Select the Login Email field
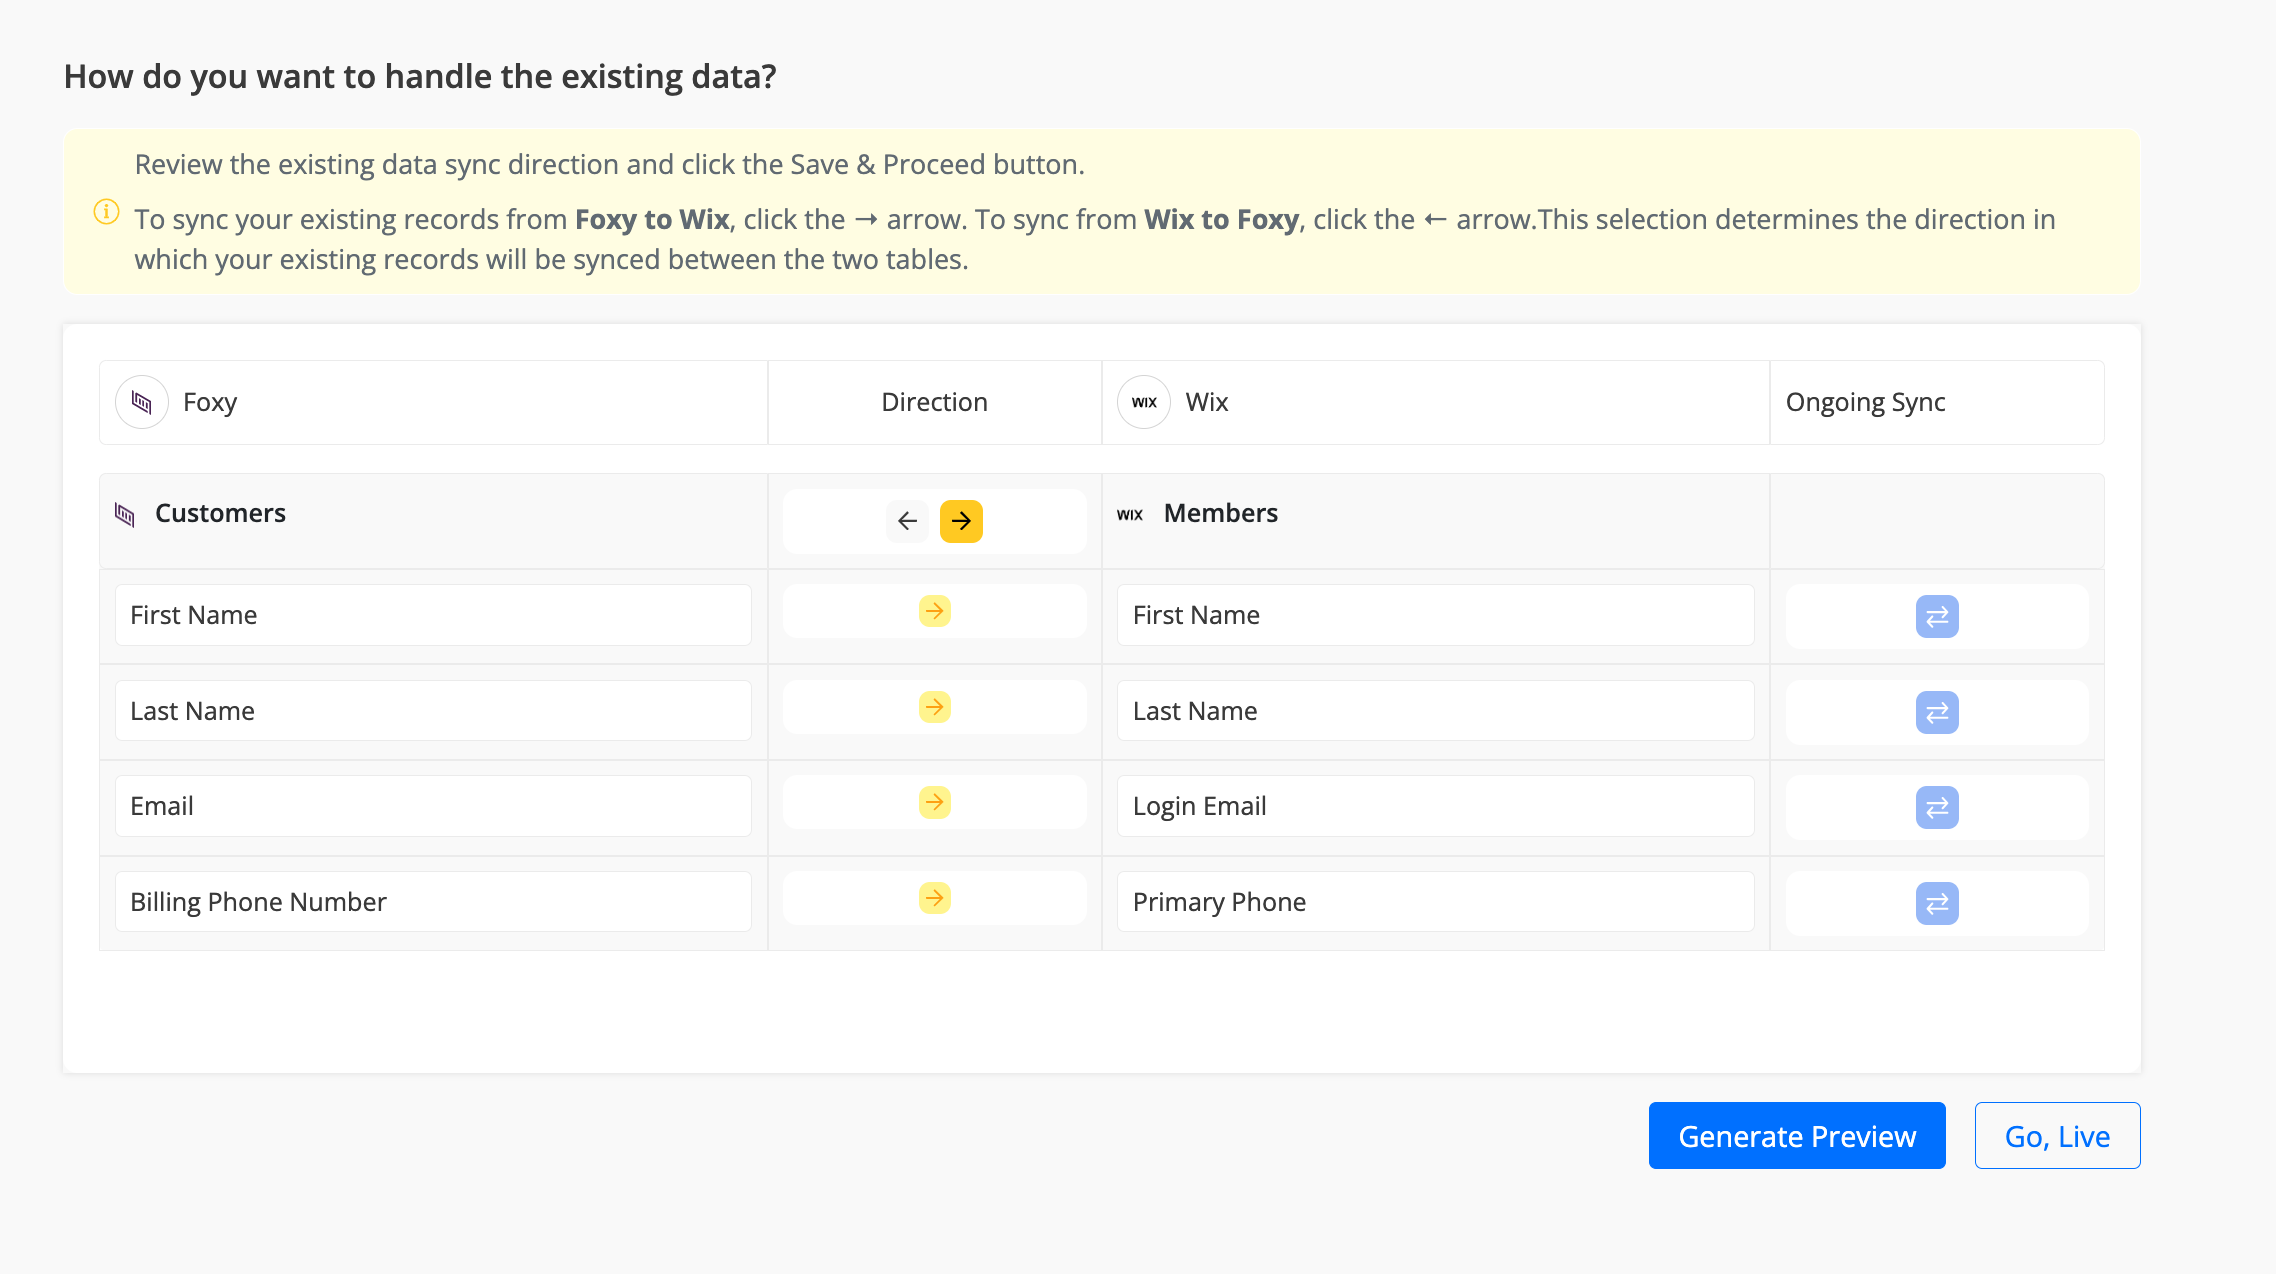Screen dimensions: 2276x1274 coord(1436,806)
